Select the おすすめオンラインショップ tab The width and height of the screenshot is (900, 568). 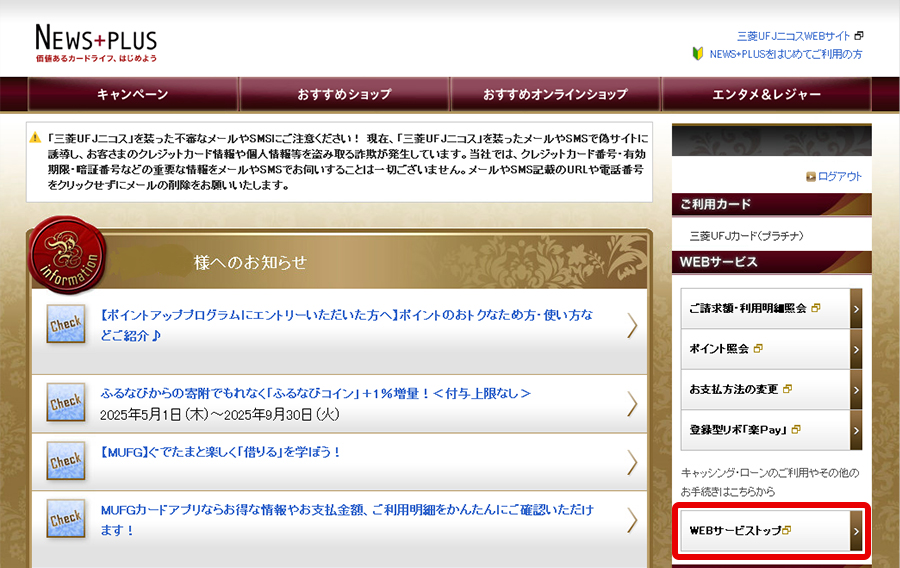(555, 94)
